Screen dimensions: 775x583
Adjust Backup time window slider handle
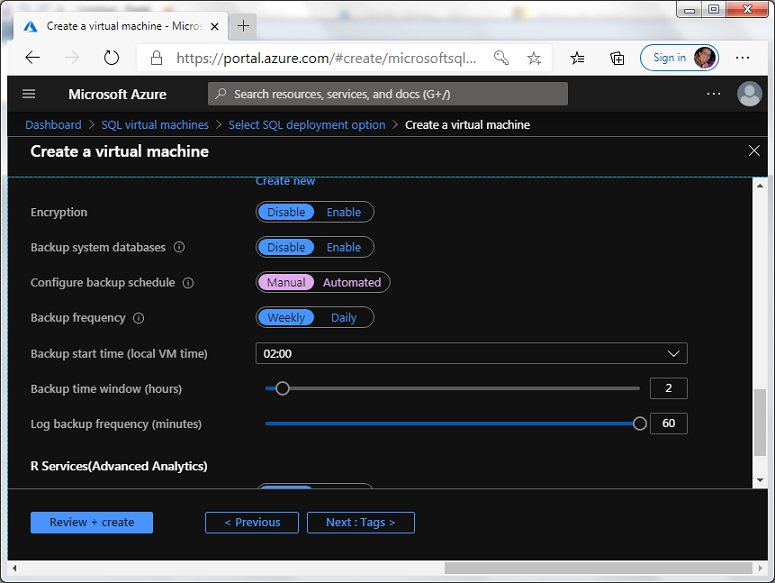coord(282,388)
